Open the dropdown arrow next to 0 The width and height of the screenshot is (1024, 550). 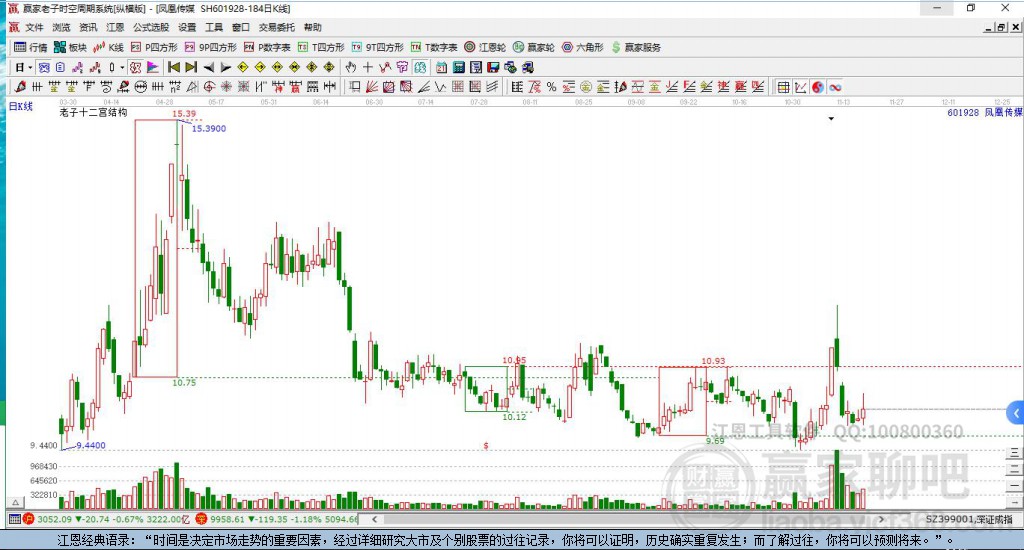pos(122,67)
